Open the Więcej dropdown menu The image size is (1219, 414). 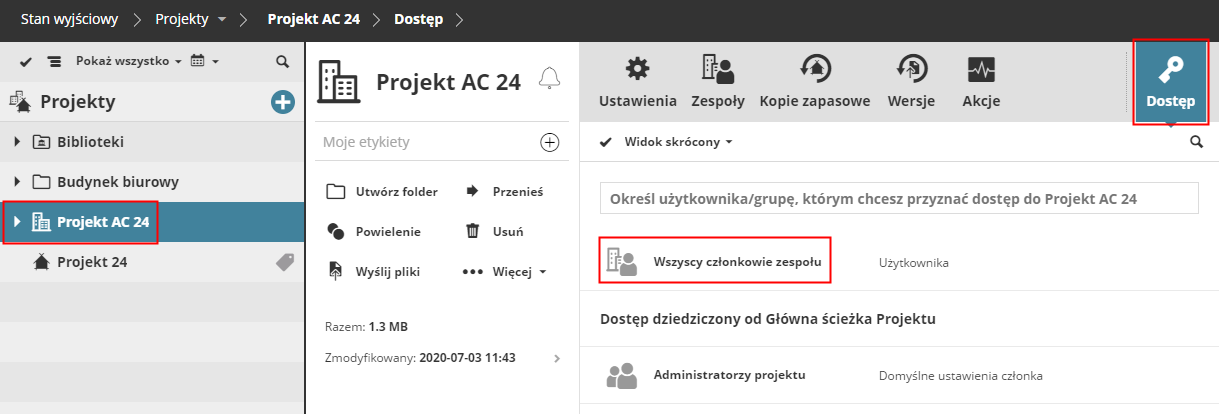505,271
